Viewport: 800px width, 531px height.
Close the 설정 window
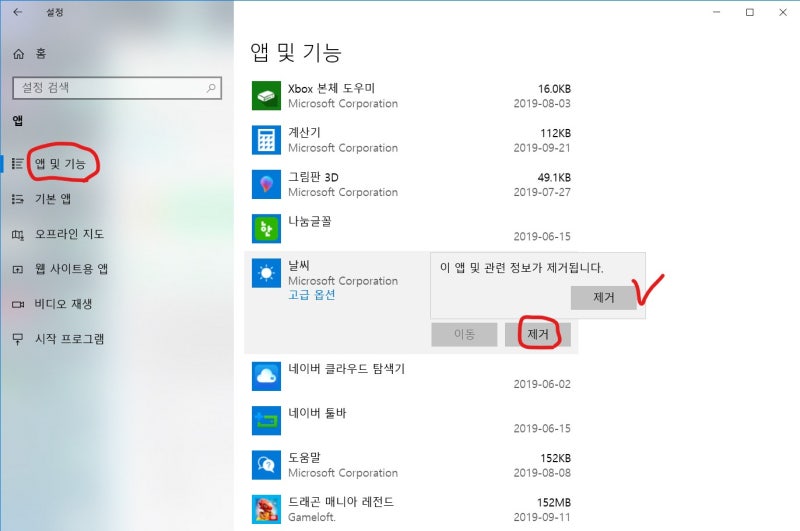click(783, 12)
